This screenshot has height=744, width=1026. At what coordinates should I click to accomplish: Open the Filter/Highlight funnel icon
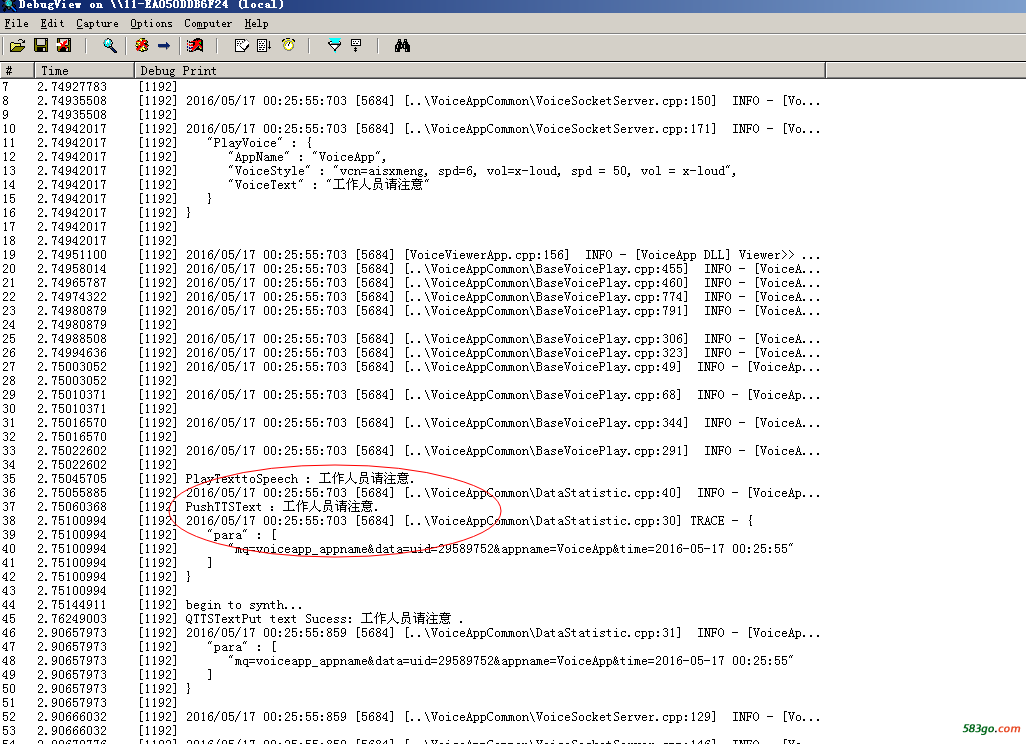point(334,45)
